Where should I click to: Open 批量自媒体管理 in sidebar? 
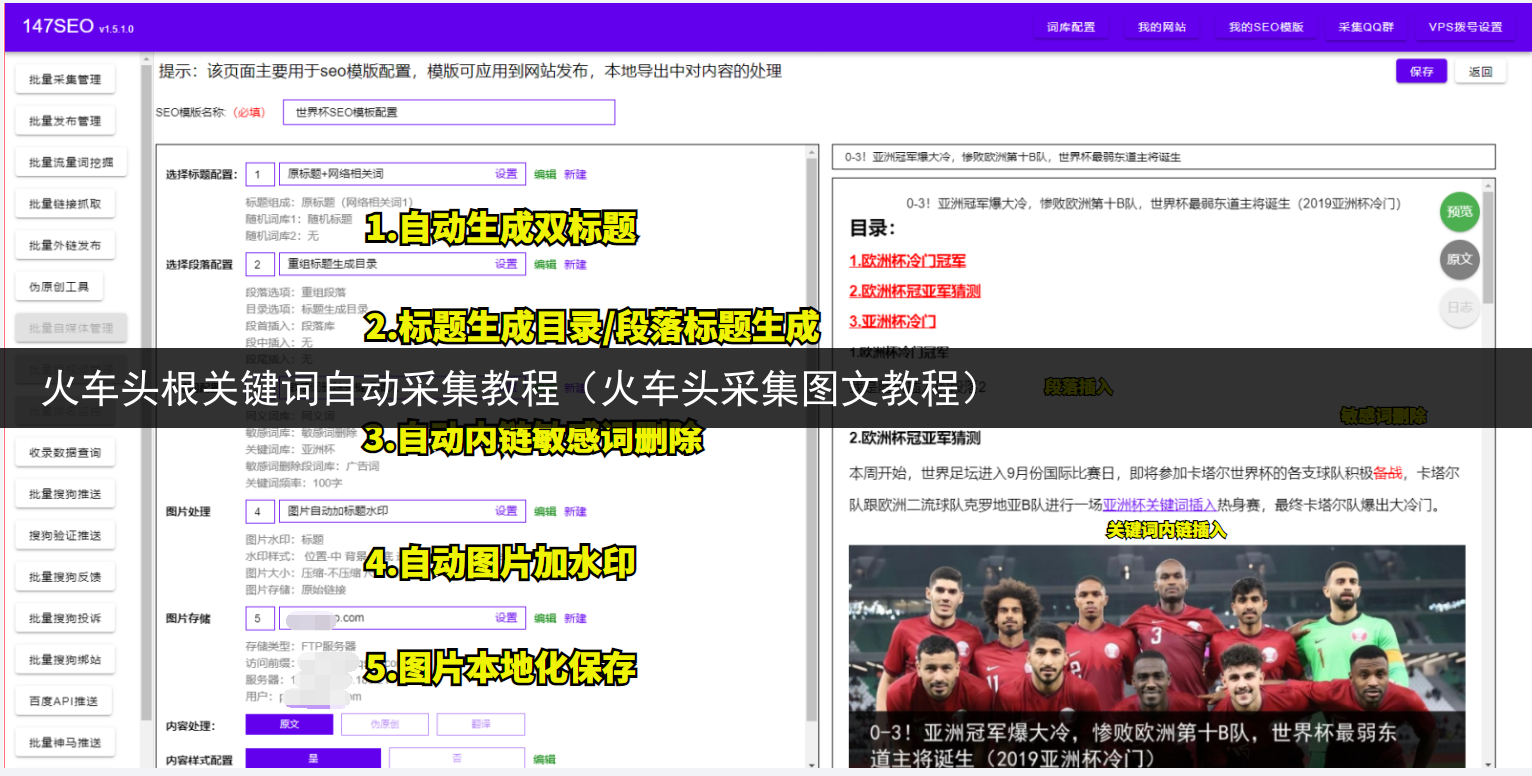pyautogui.click(x=71, y=328)
